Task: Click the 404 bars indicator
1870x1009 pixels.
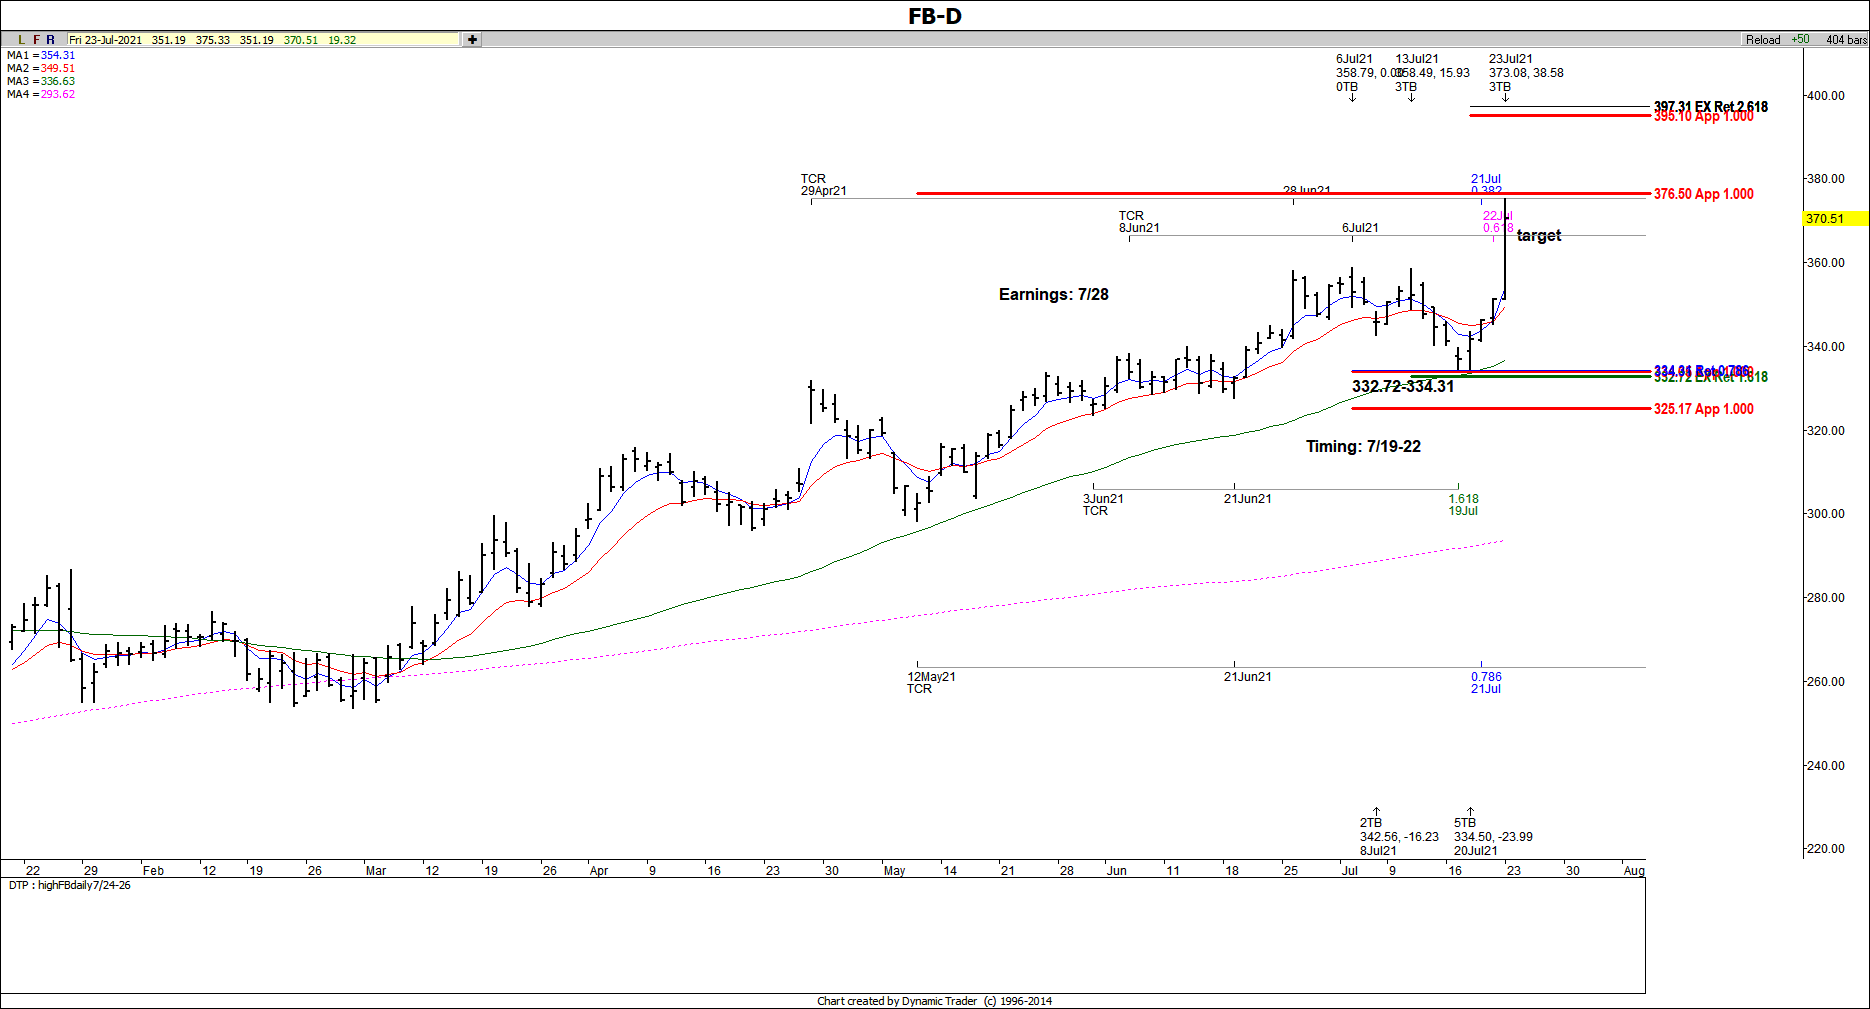Action: click(1846, 40)
